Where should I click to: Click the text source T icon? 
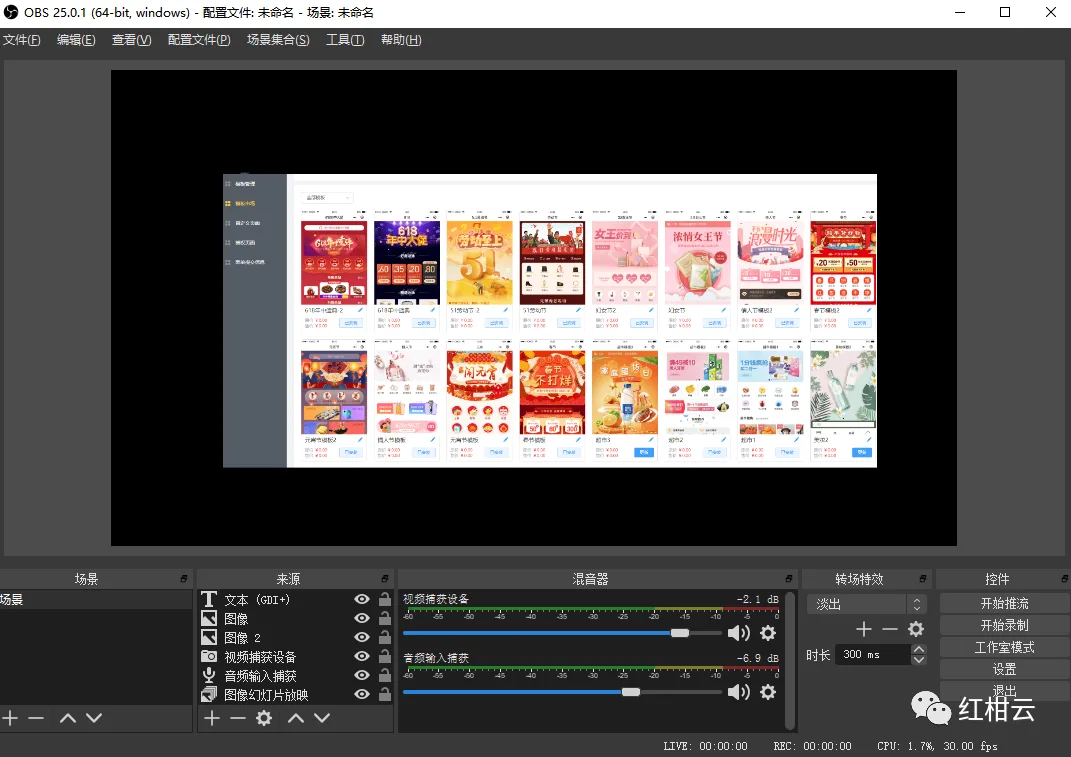pyautogui.click(x=209, y=599)
